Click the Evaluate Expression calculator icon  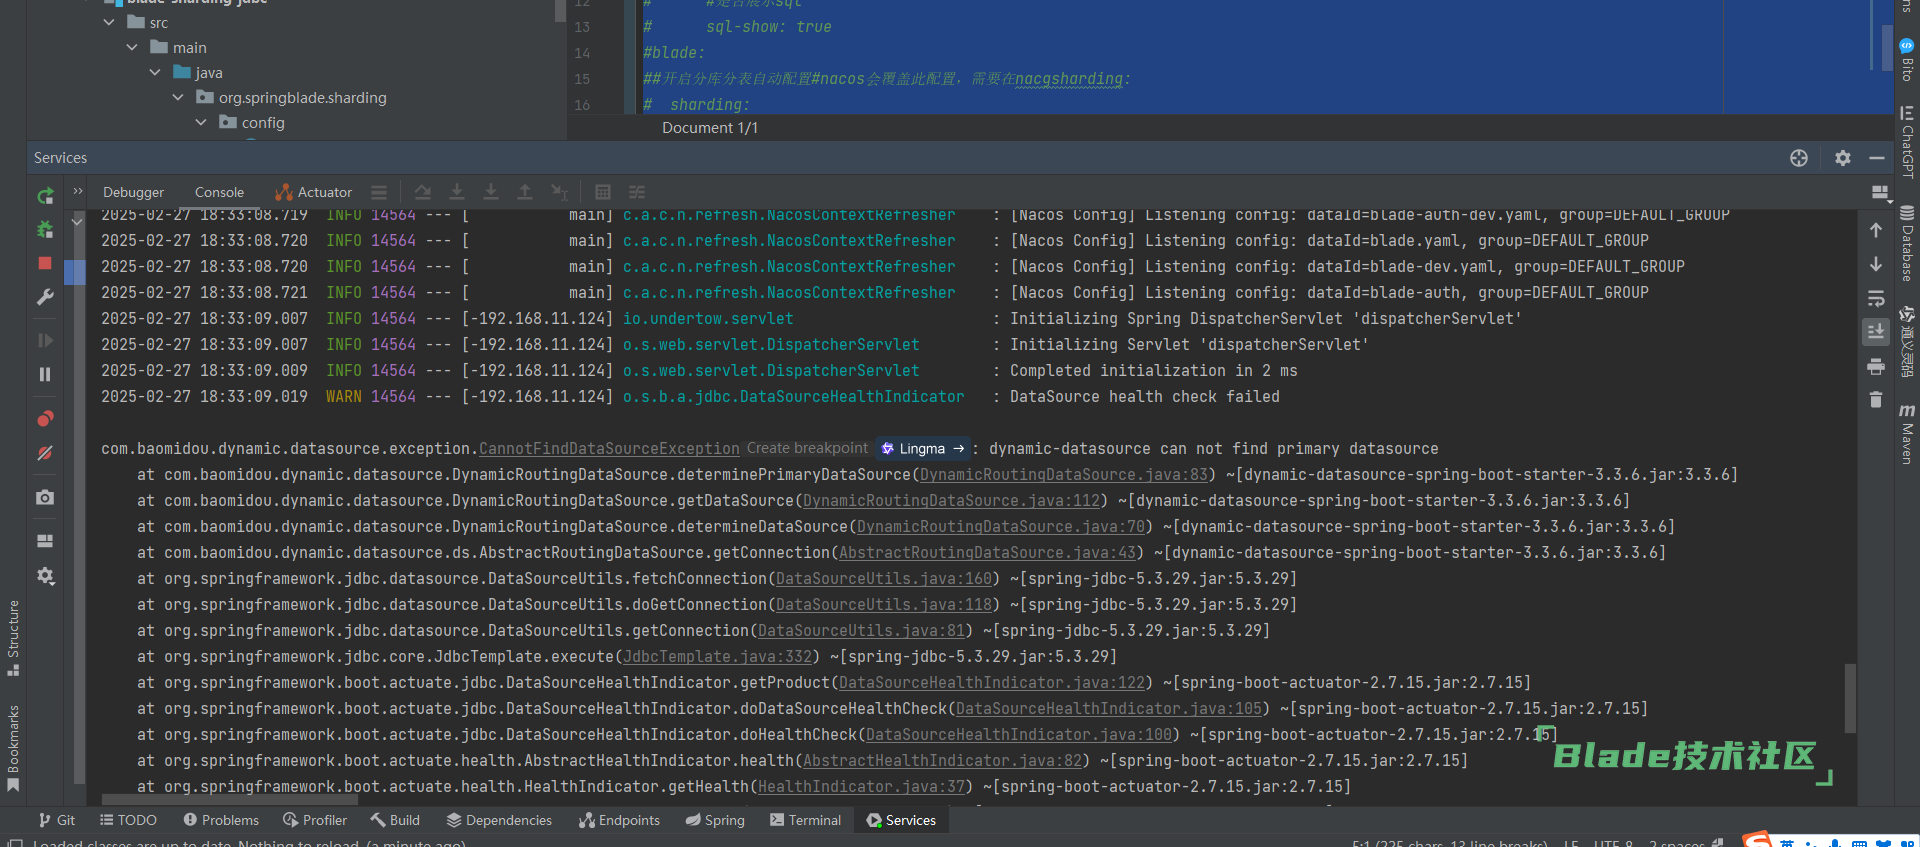[x=603, y=192]
